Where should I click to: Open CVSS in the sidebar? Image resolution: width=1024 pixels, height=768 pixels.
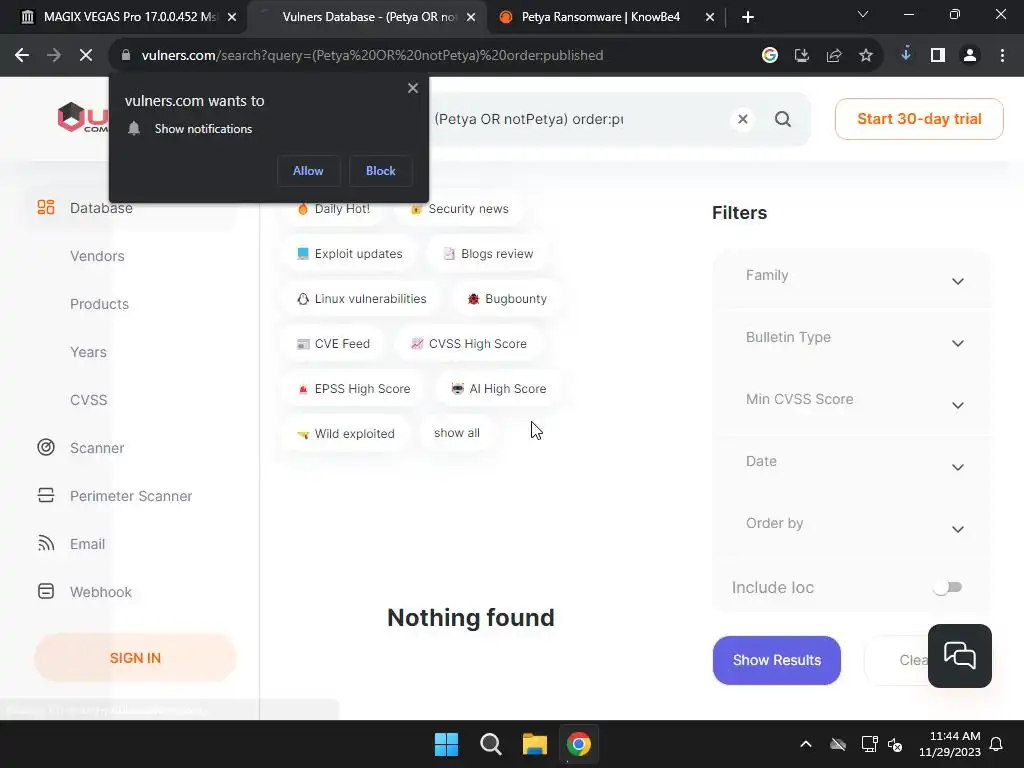[88, 400]
